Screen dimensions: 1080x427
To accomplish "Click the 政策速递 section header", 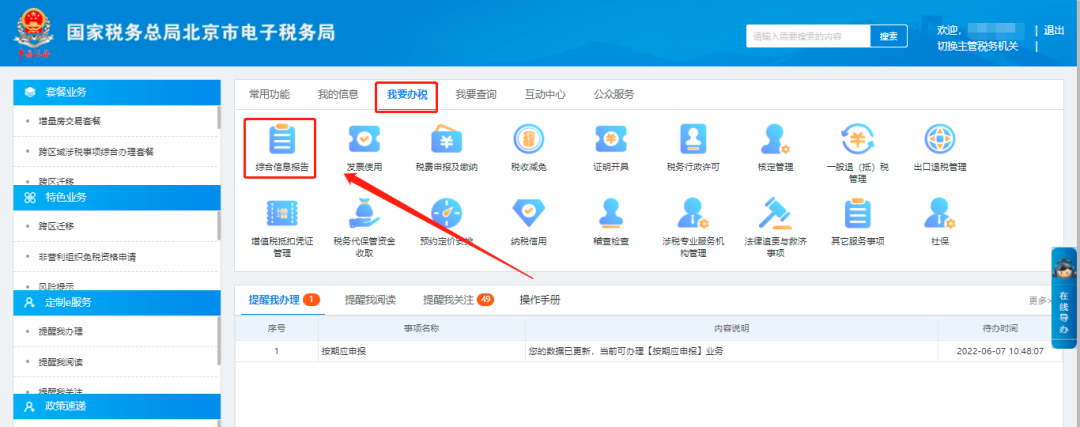I will (x=117, y=407).
